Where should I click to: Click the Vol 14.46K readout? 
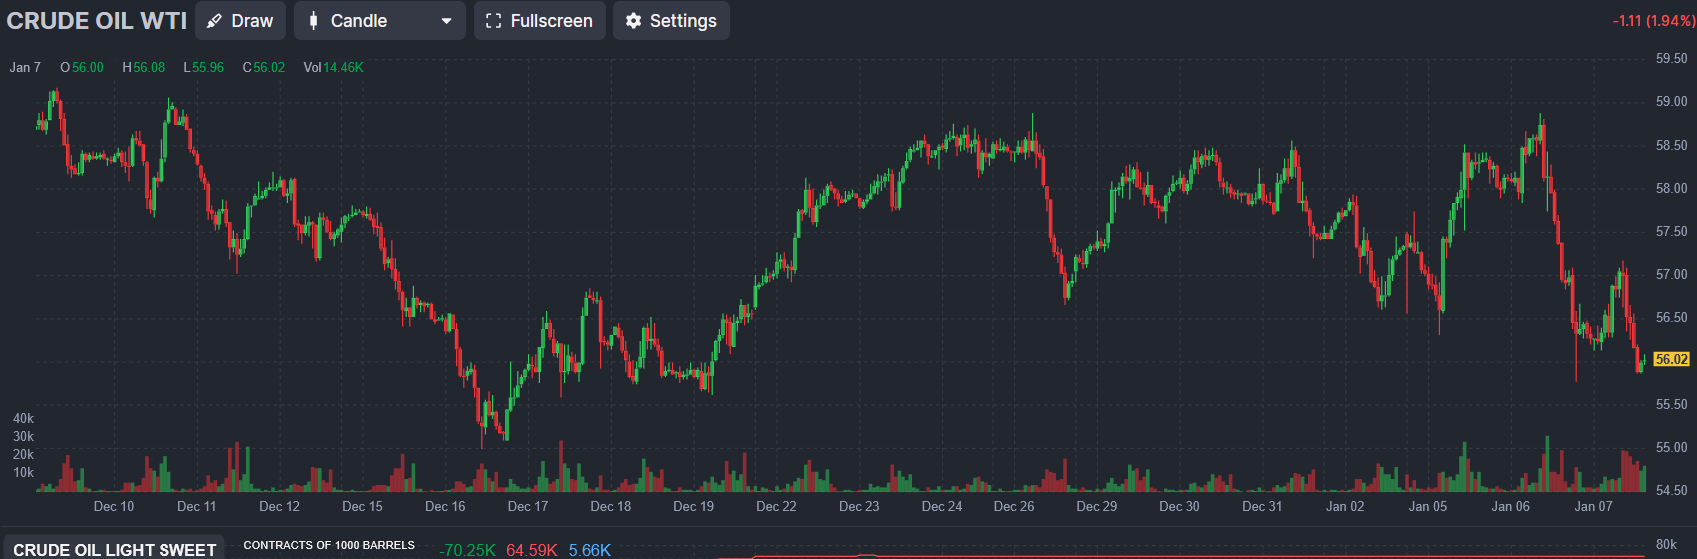[x=333, y=67]
